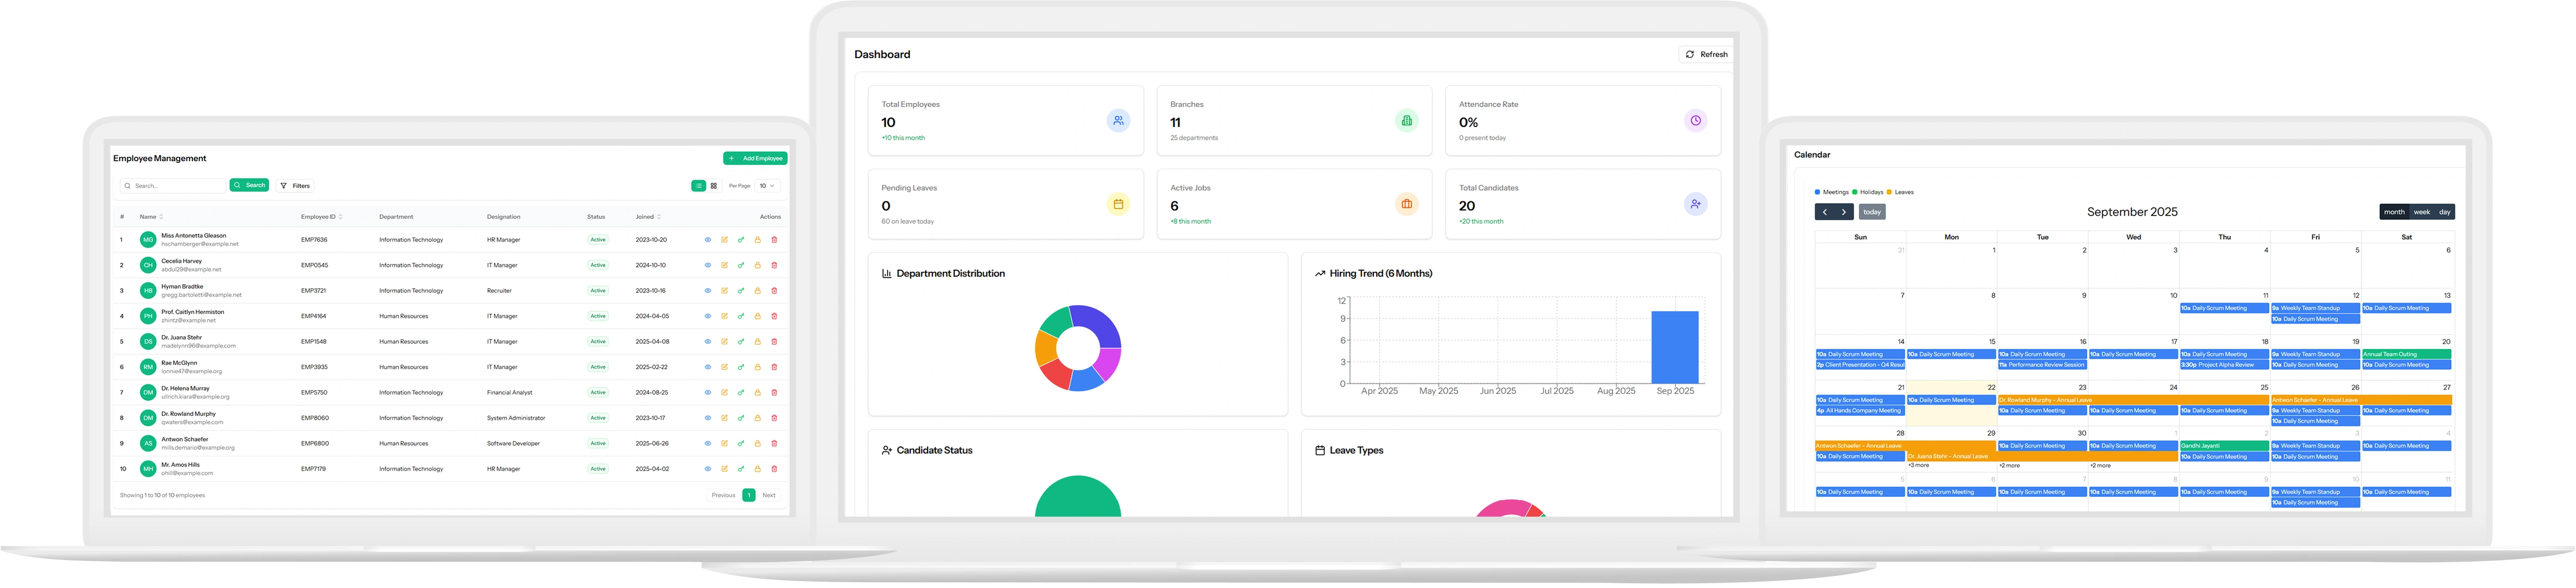
Task: Click the lock icon for Rae McGlynn
Action: 757,367
